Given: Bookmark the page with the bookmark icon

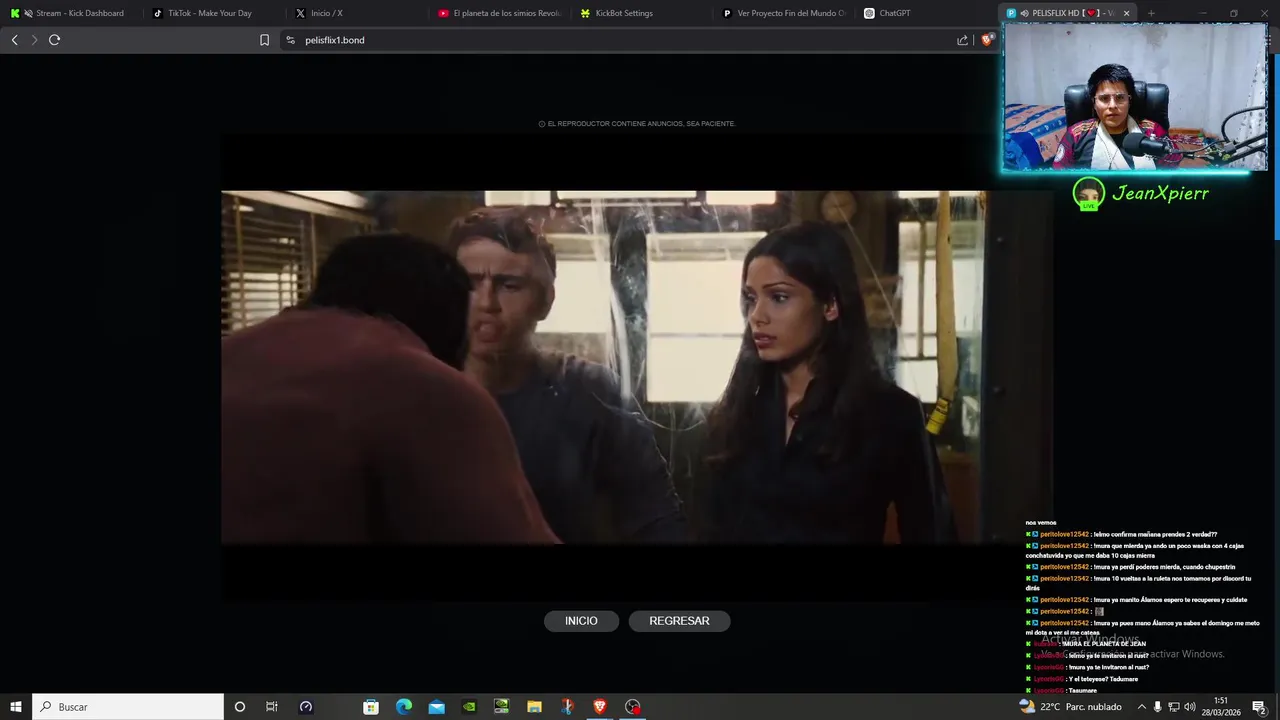Looking at the screenshot, I should coord(264,40).
